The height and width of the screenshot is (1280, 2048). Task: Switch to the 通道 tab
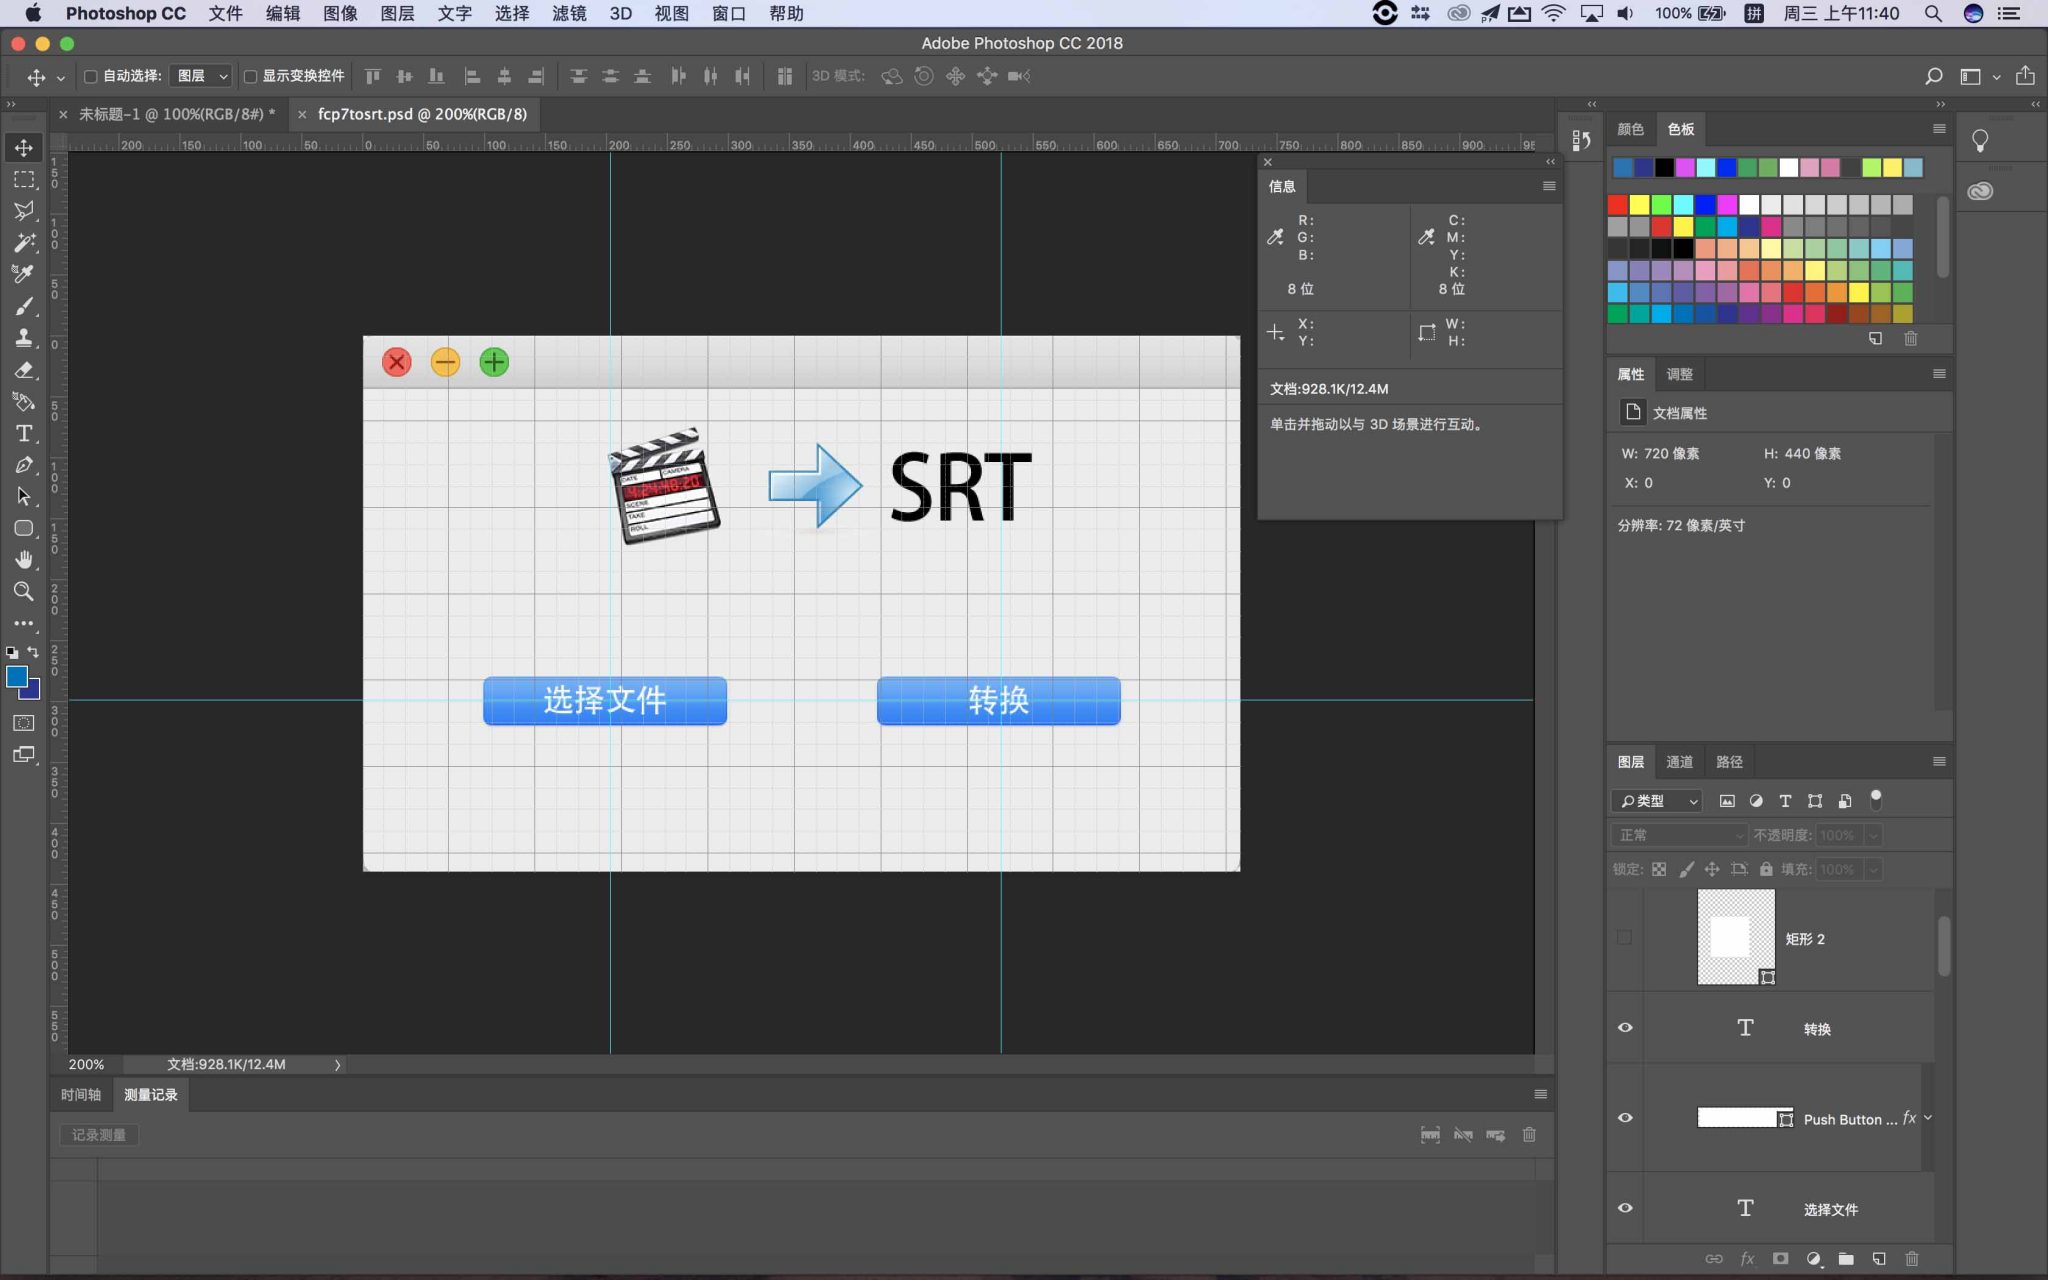[x=1679, y=762]
